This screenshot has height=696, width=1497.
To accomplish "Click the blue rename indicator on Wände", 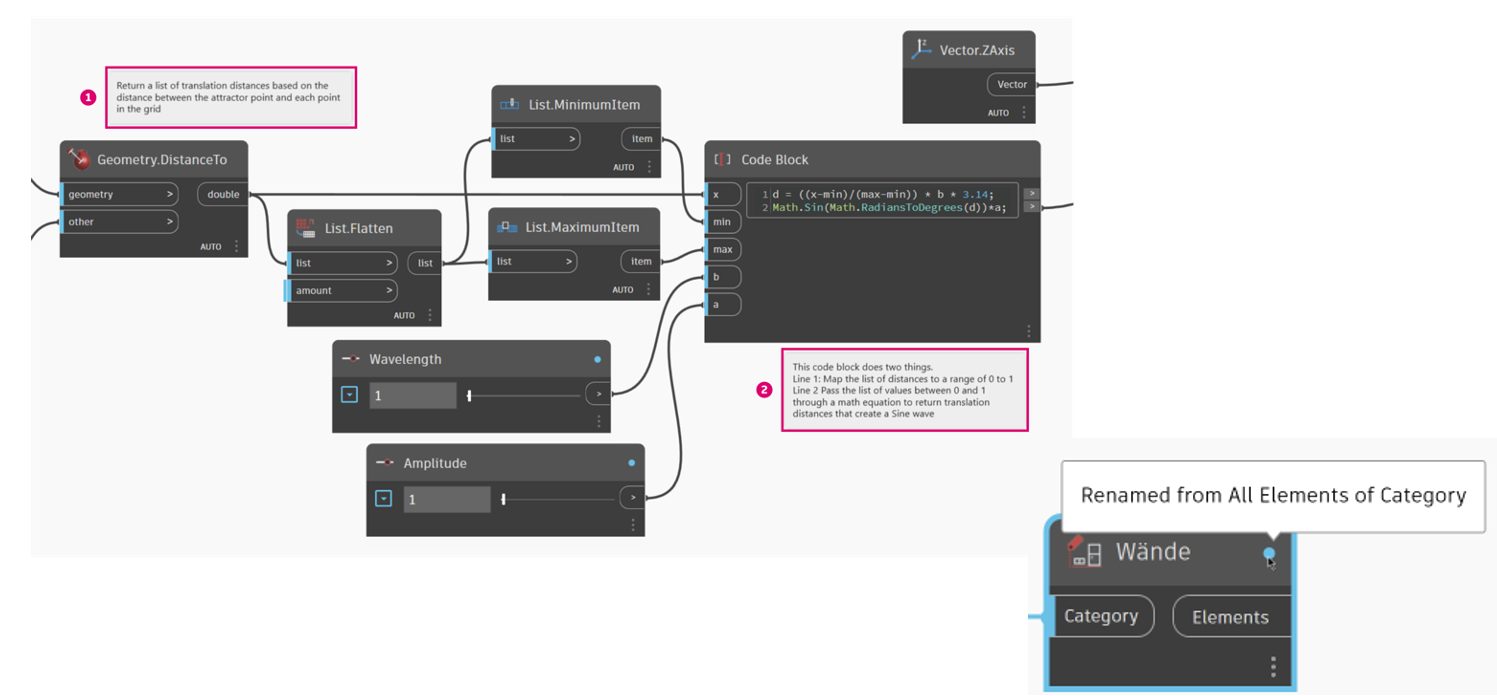I will pos(1269,553).
